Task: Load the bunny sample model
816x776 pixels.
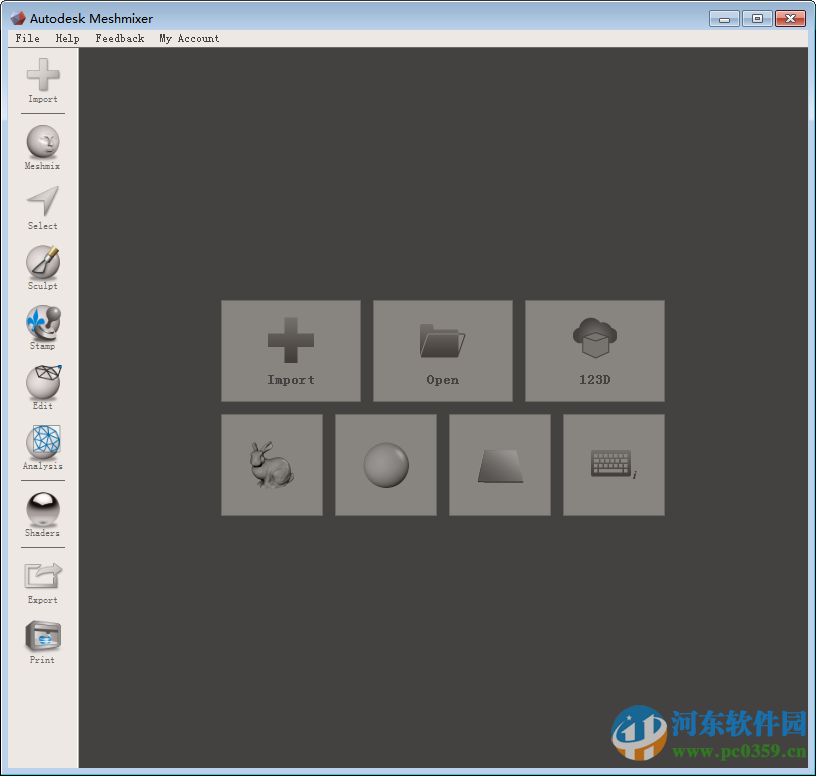Action: tap(272, 465)
